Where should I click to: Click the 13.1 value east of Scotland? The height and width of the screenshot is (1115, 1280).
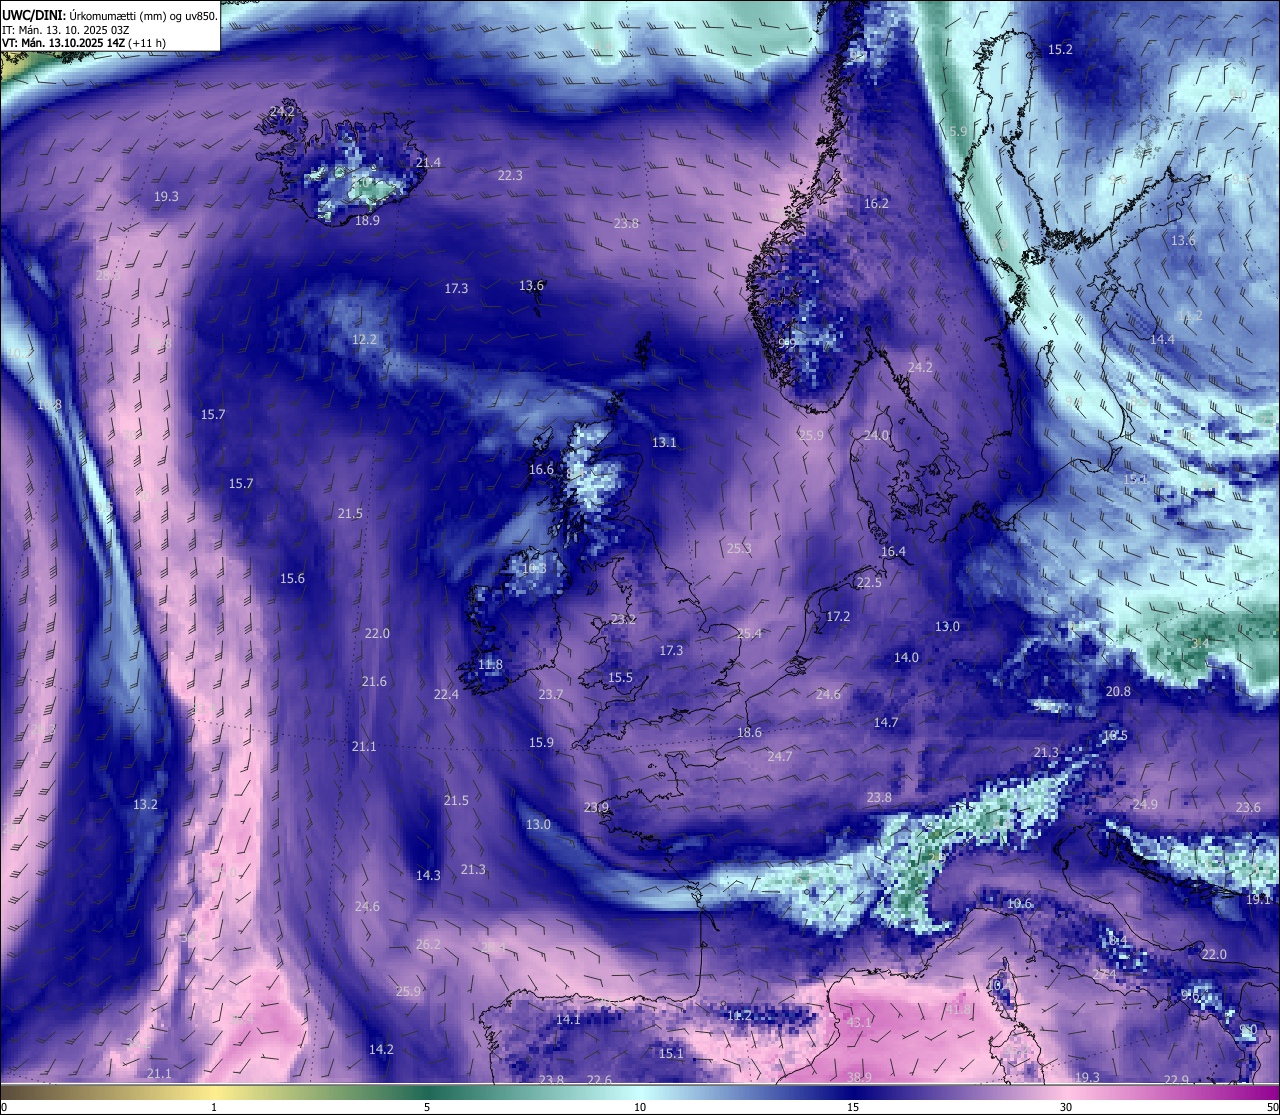[664, 442]
